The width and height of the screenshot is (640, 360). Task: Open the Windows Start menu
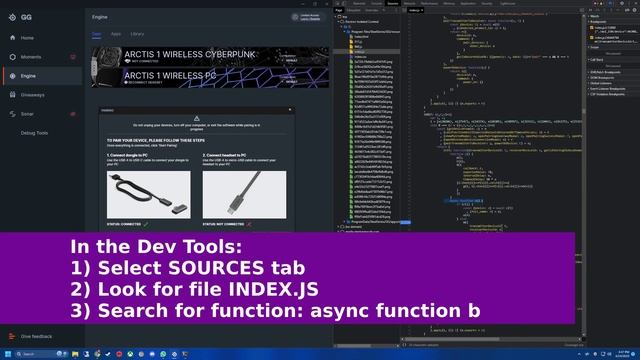8,354
